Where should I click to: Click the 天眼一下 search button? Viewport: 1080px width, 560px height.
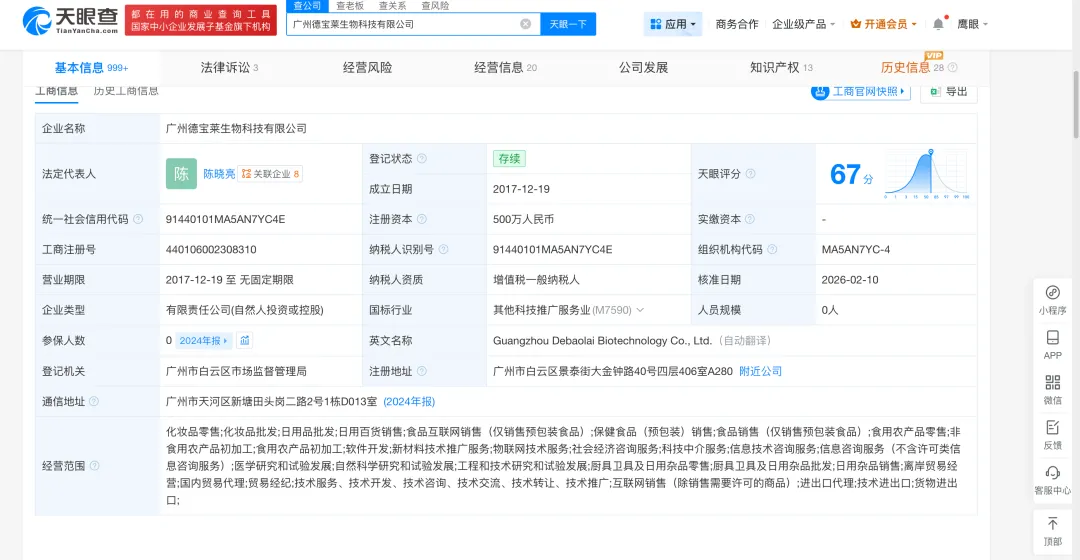coord(568,24)
